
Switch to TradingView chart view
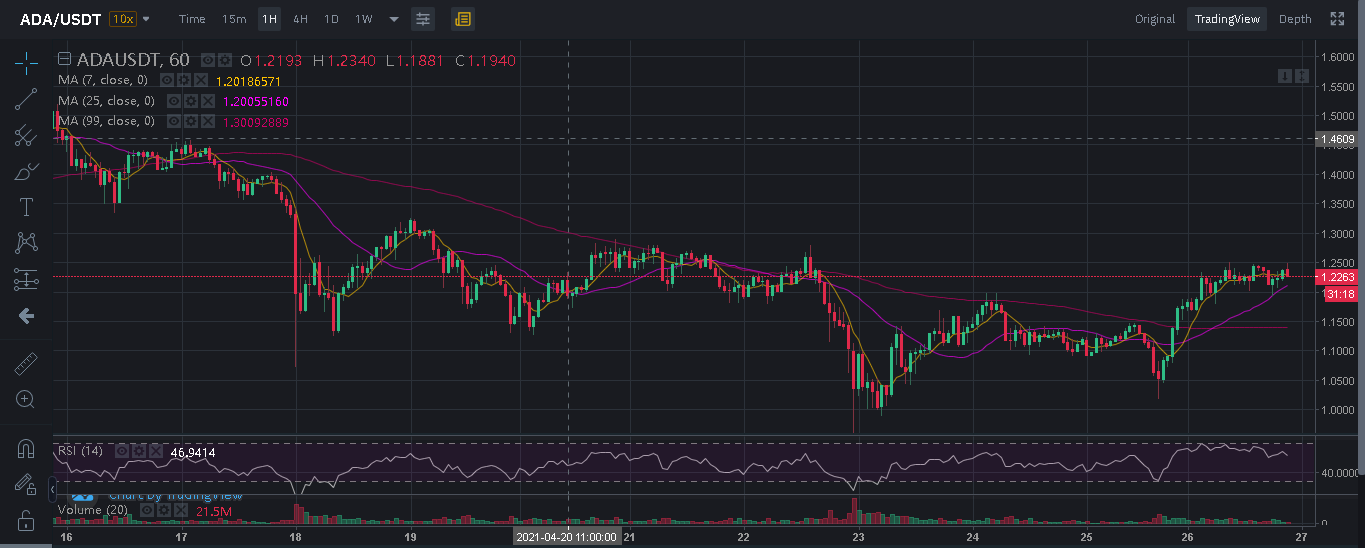tap(1228, 19)
